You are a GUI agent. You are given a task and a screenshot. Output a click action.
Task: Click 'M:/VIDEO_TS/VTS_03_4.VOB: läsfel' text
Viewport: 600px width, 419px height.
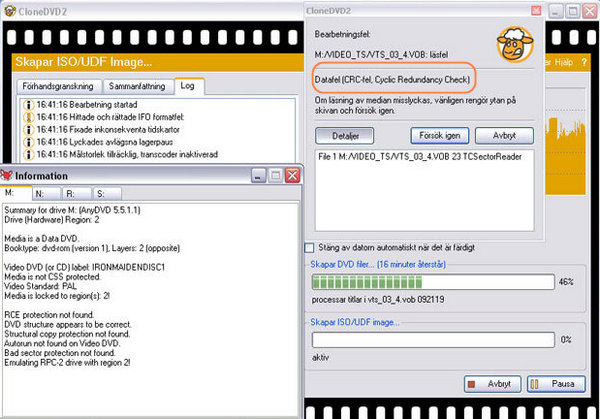tap(381, 55)
